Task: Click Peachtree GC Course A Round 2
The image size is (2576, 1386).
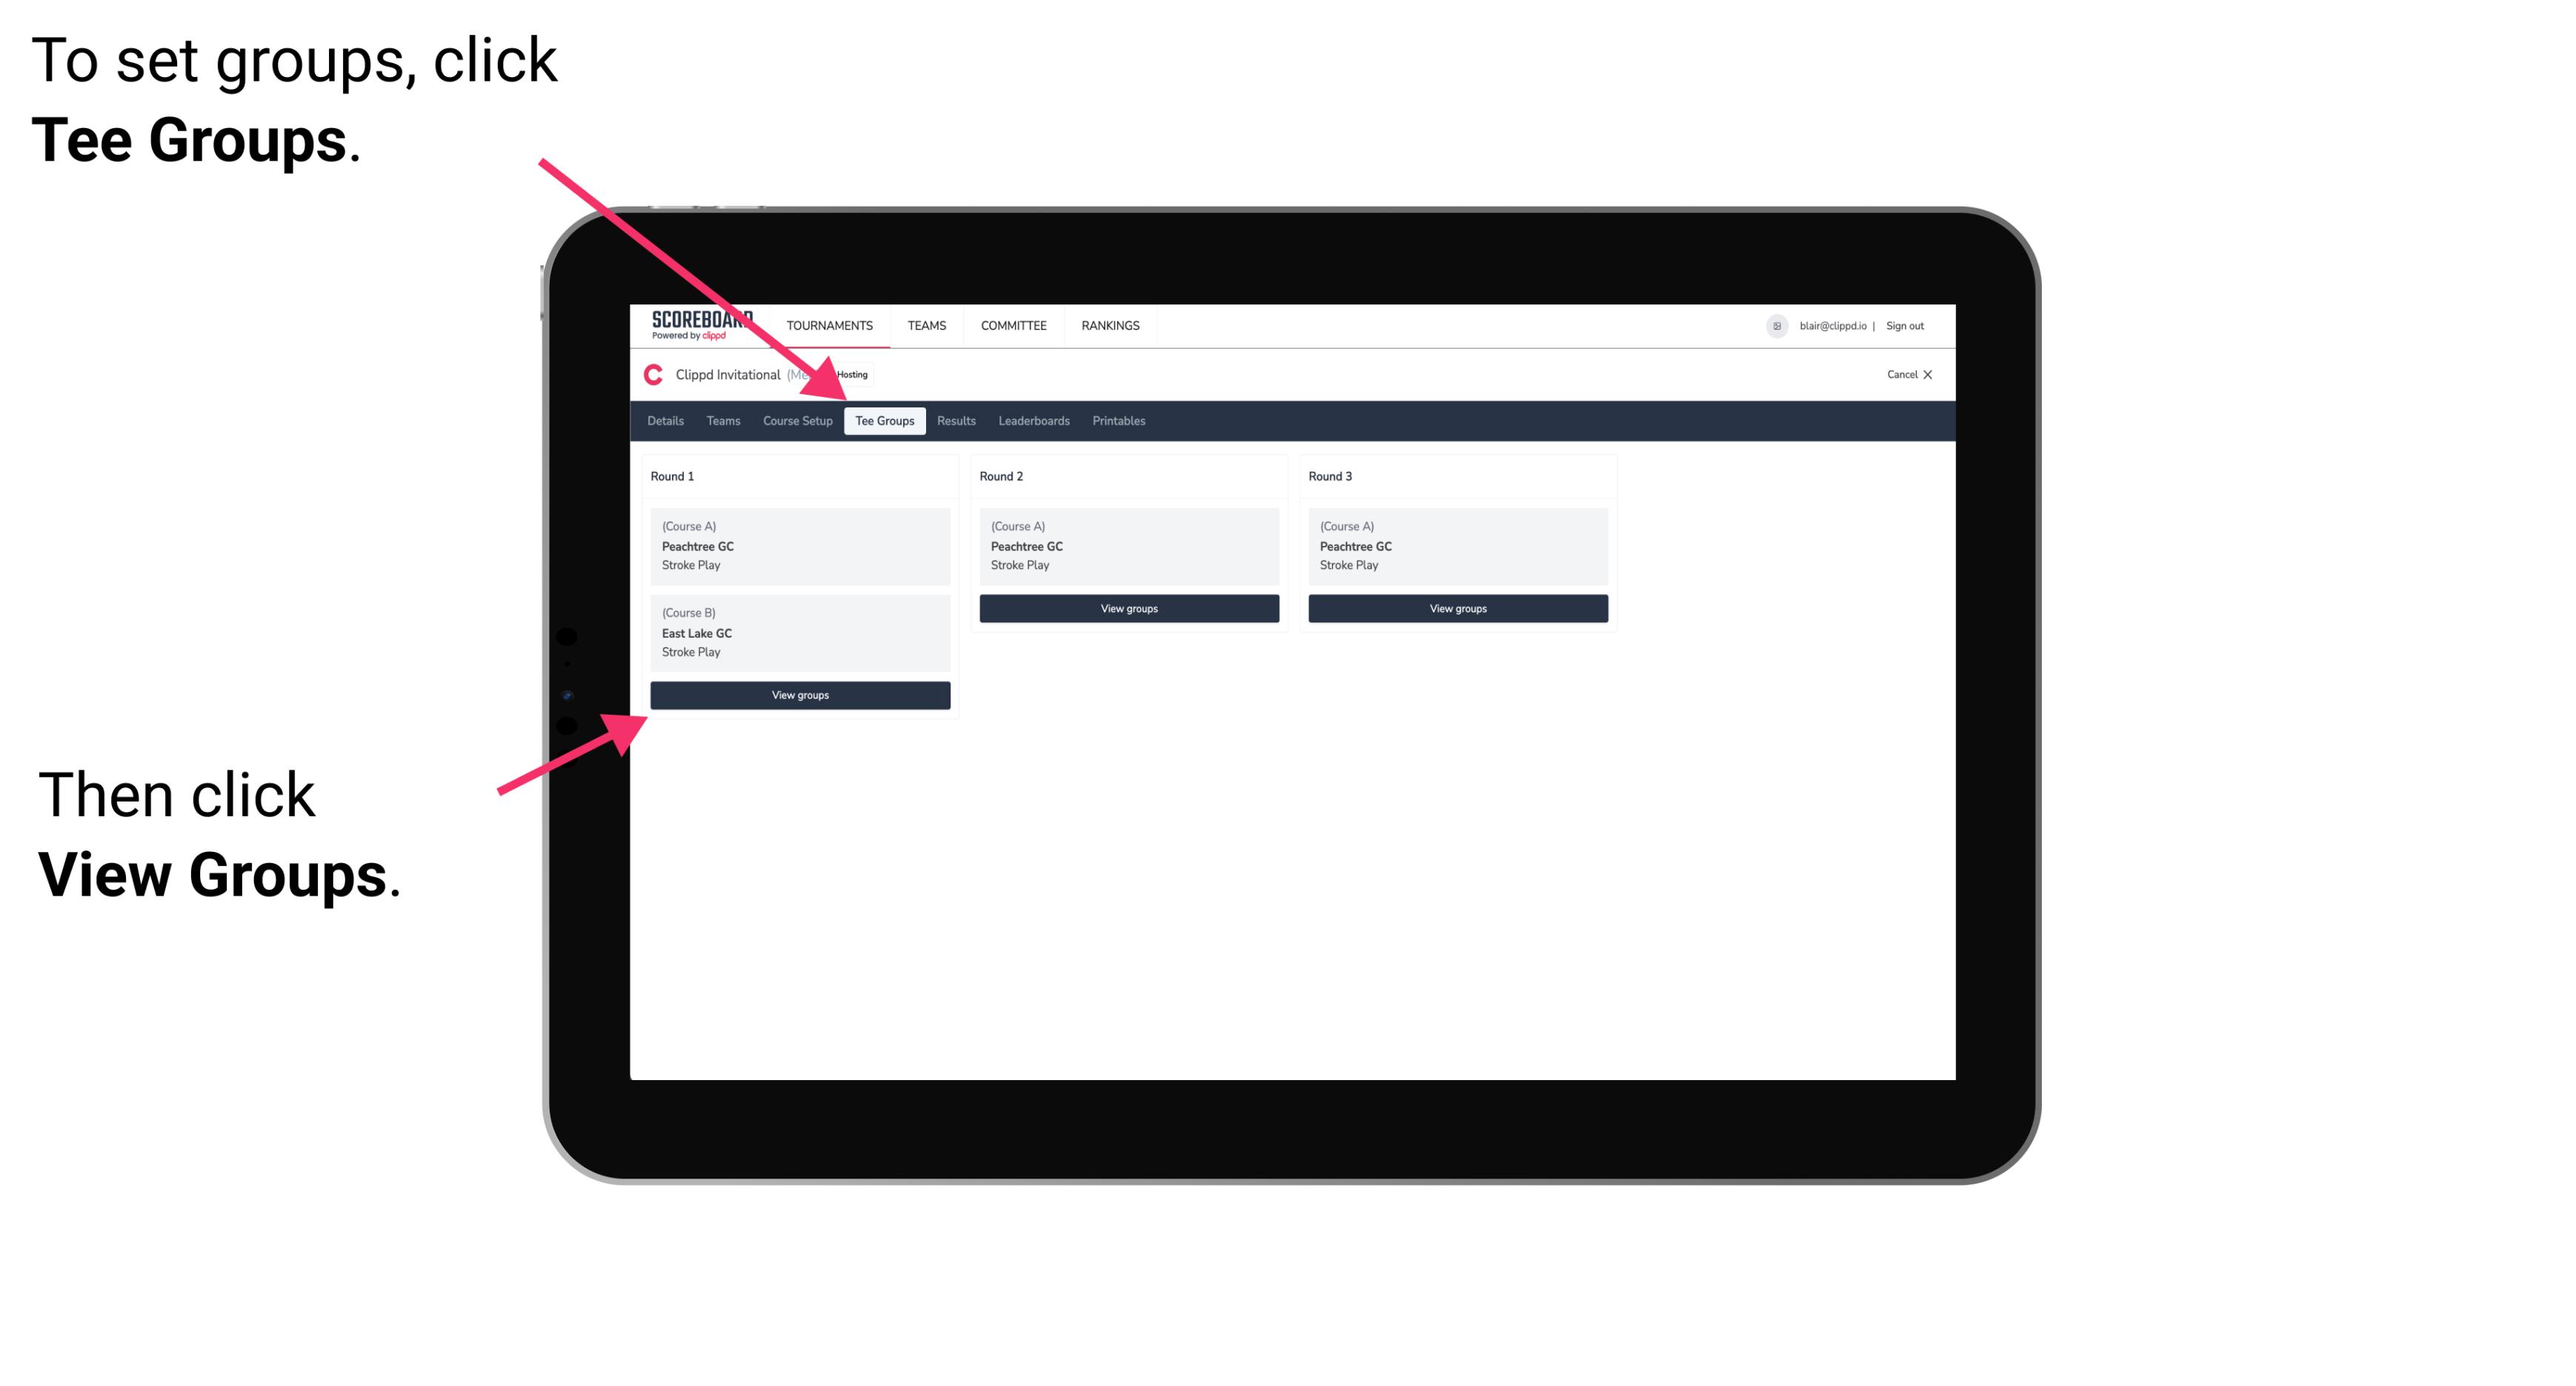Action: tap(1128, 544)
